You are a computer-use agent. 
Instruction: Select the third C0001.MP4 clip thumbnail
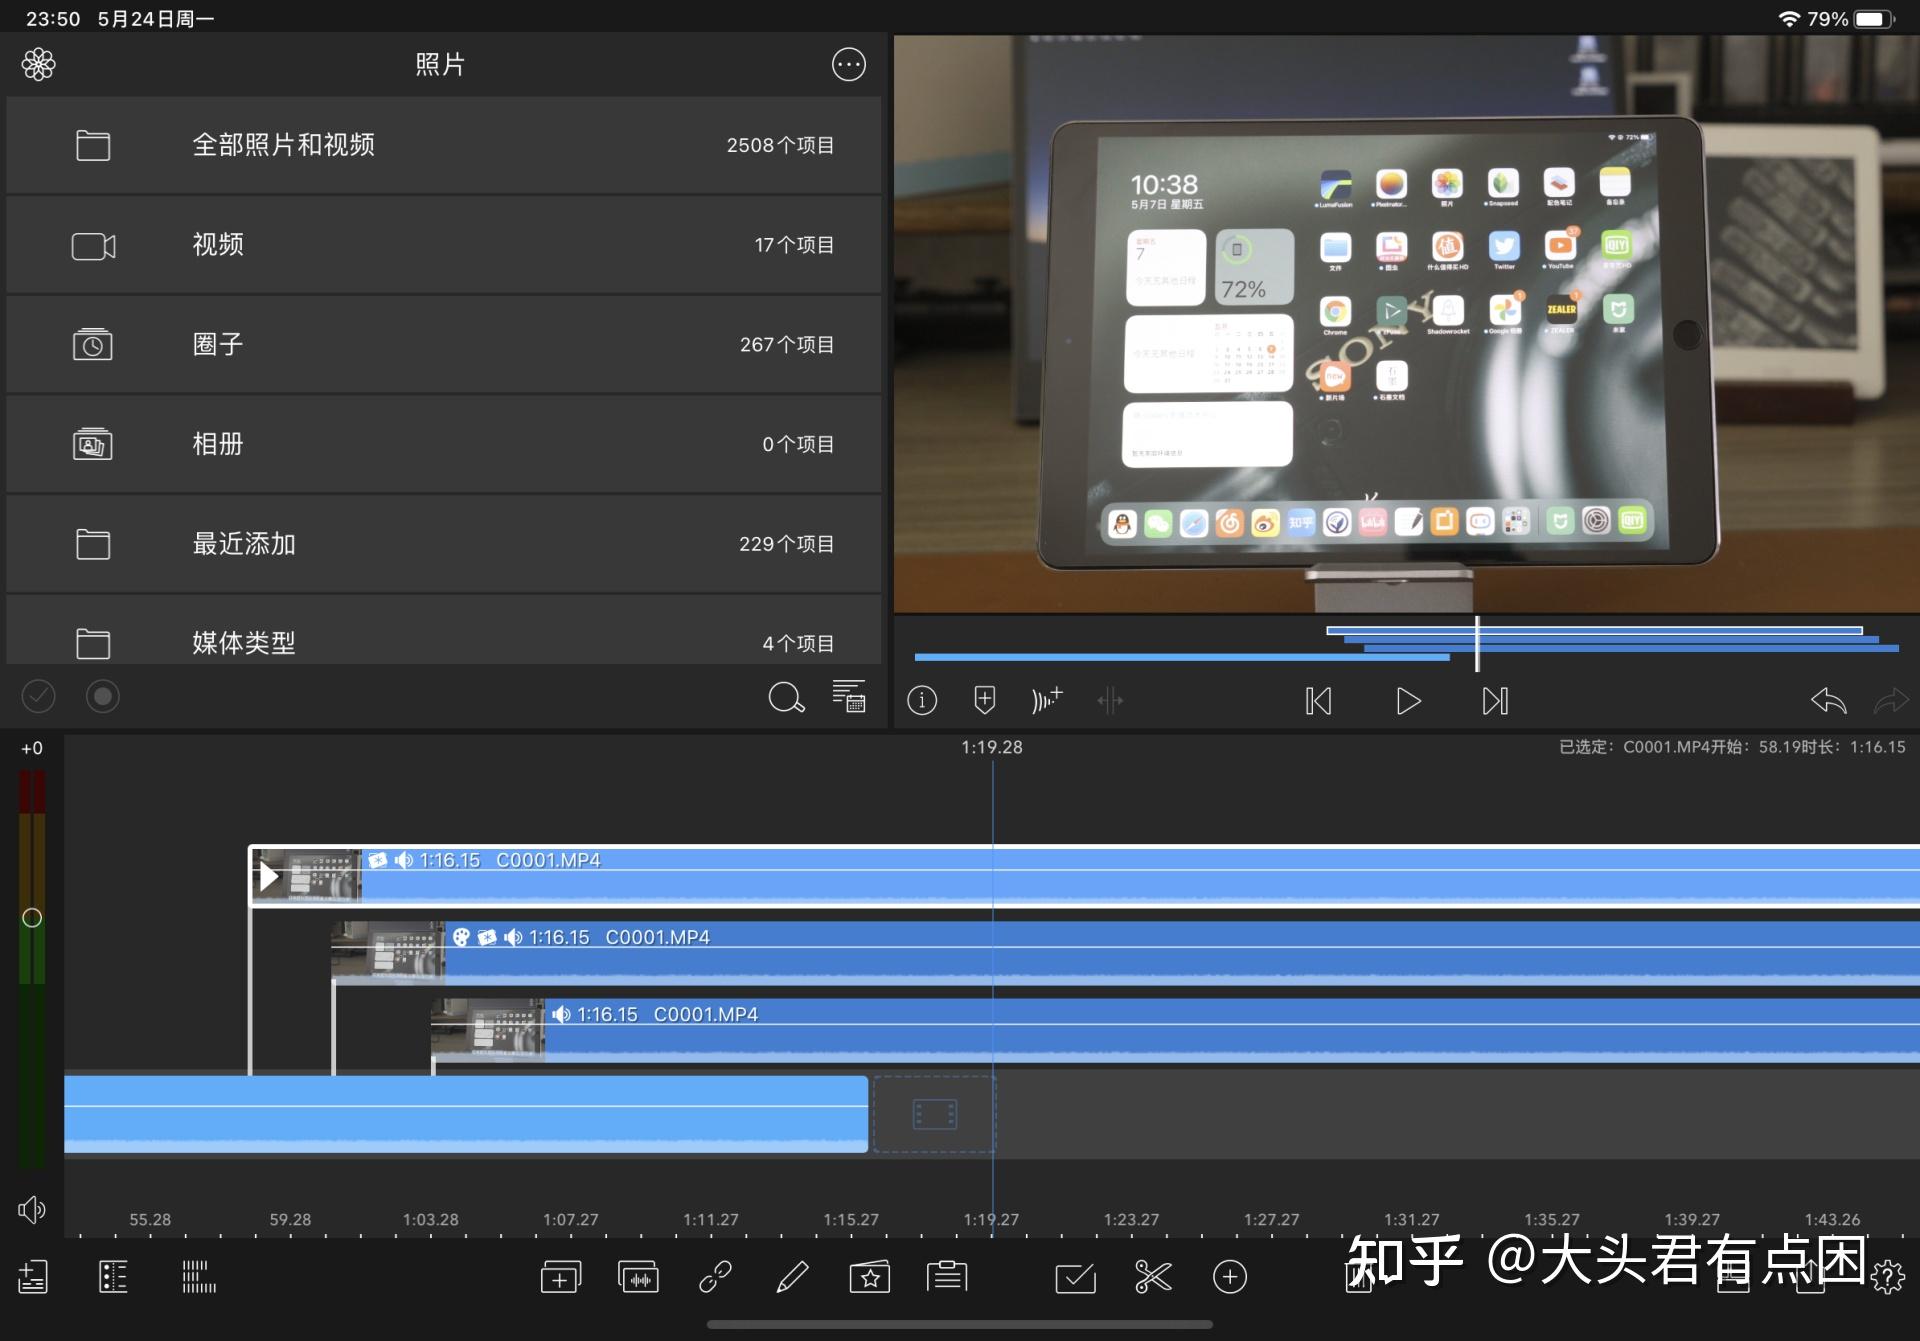(488, 1029)
